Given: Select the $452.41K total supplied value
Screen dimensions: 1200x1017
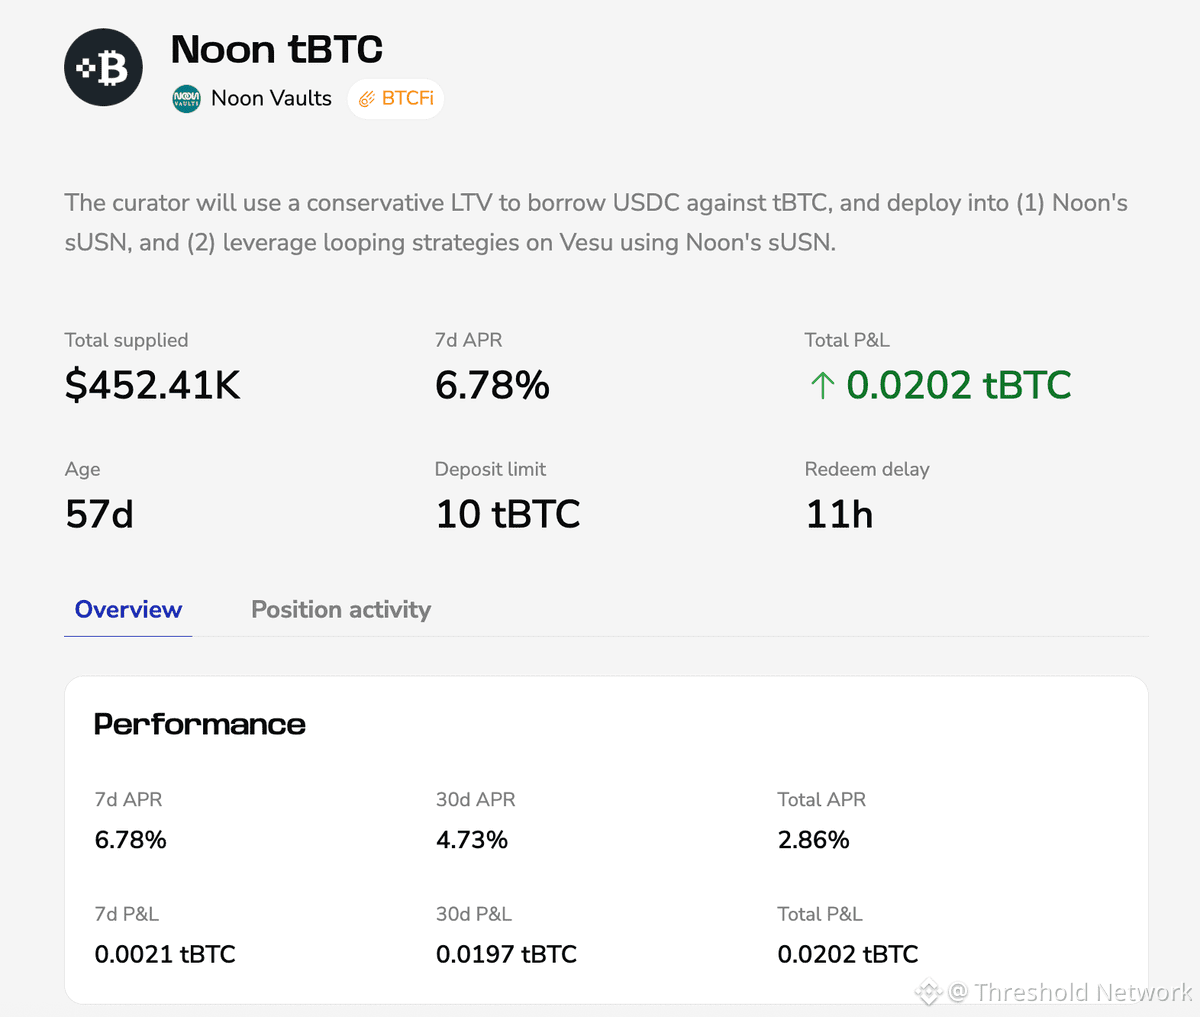Looking at the screenshot, I should click(x=153, y=385).
